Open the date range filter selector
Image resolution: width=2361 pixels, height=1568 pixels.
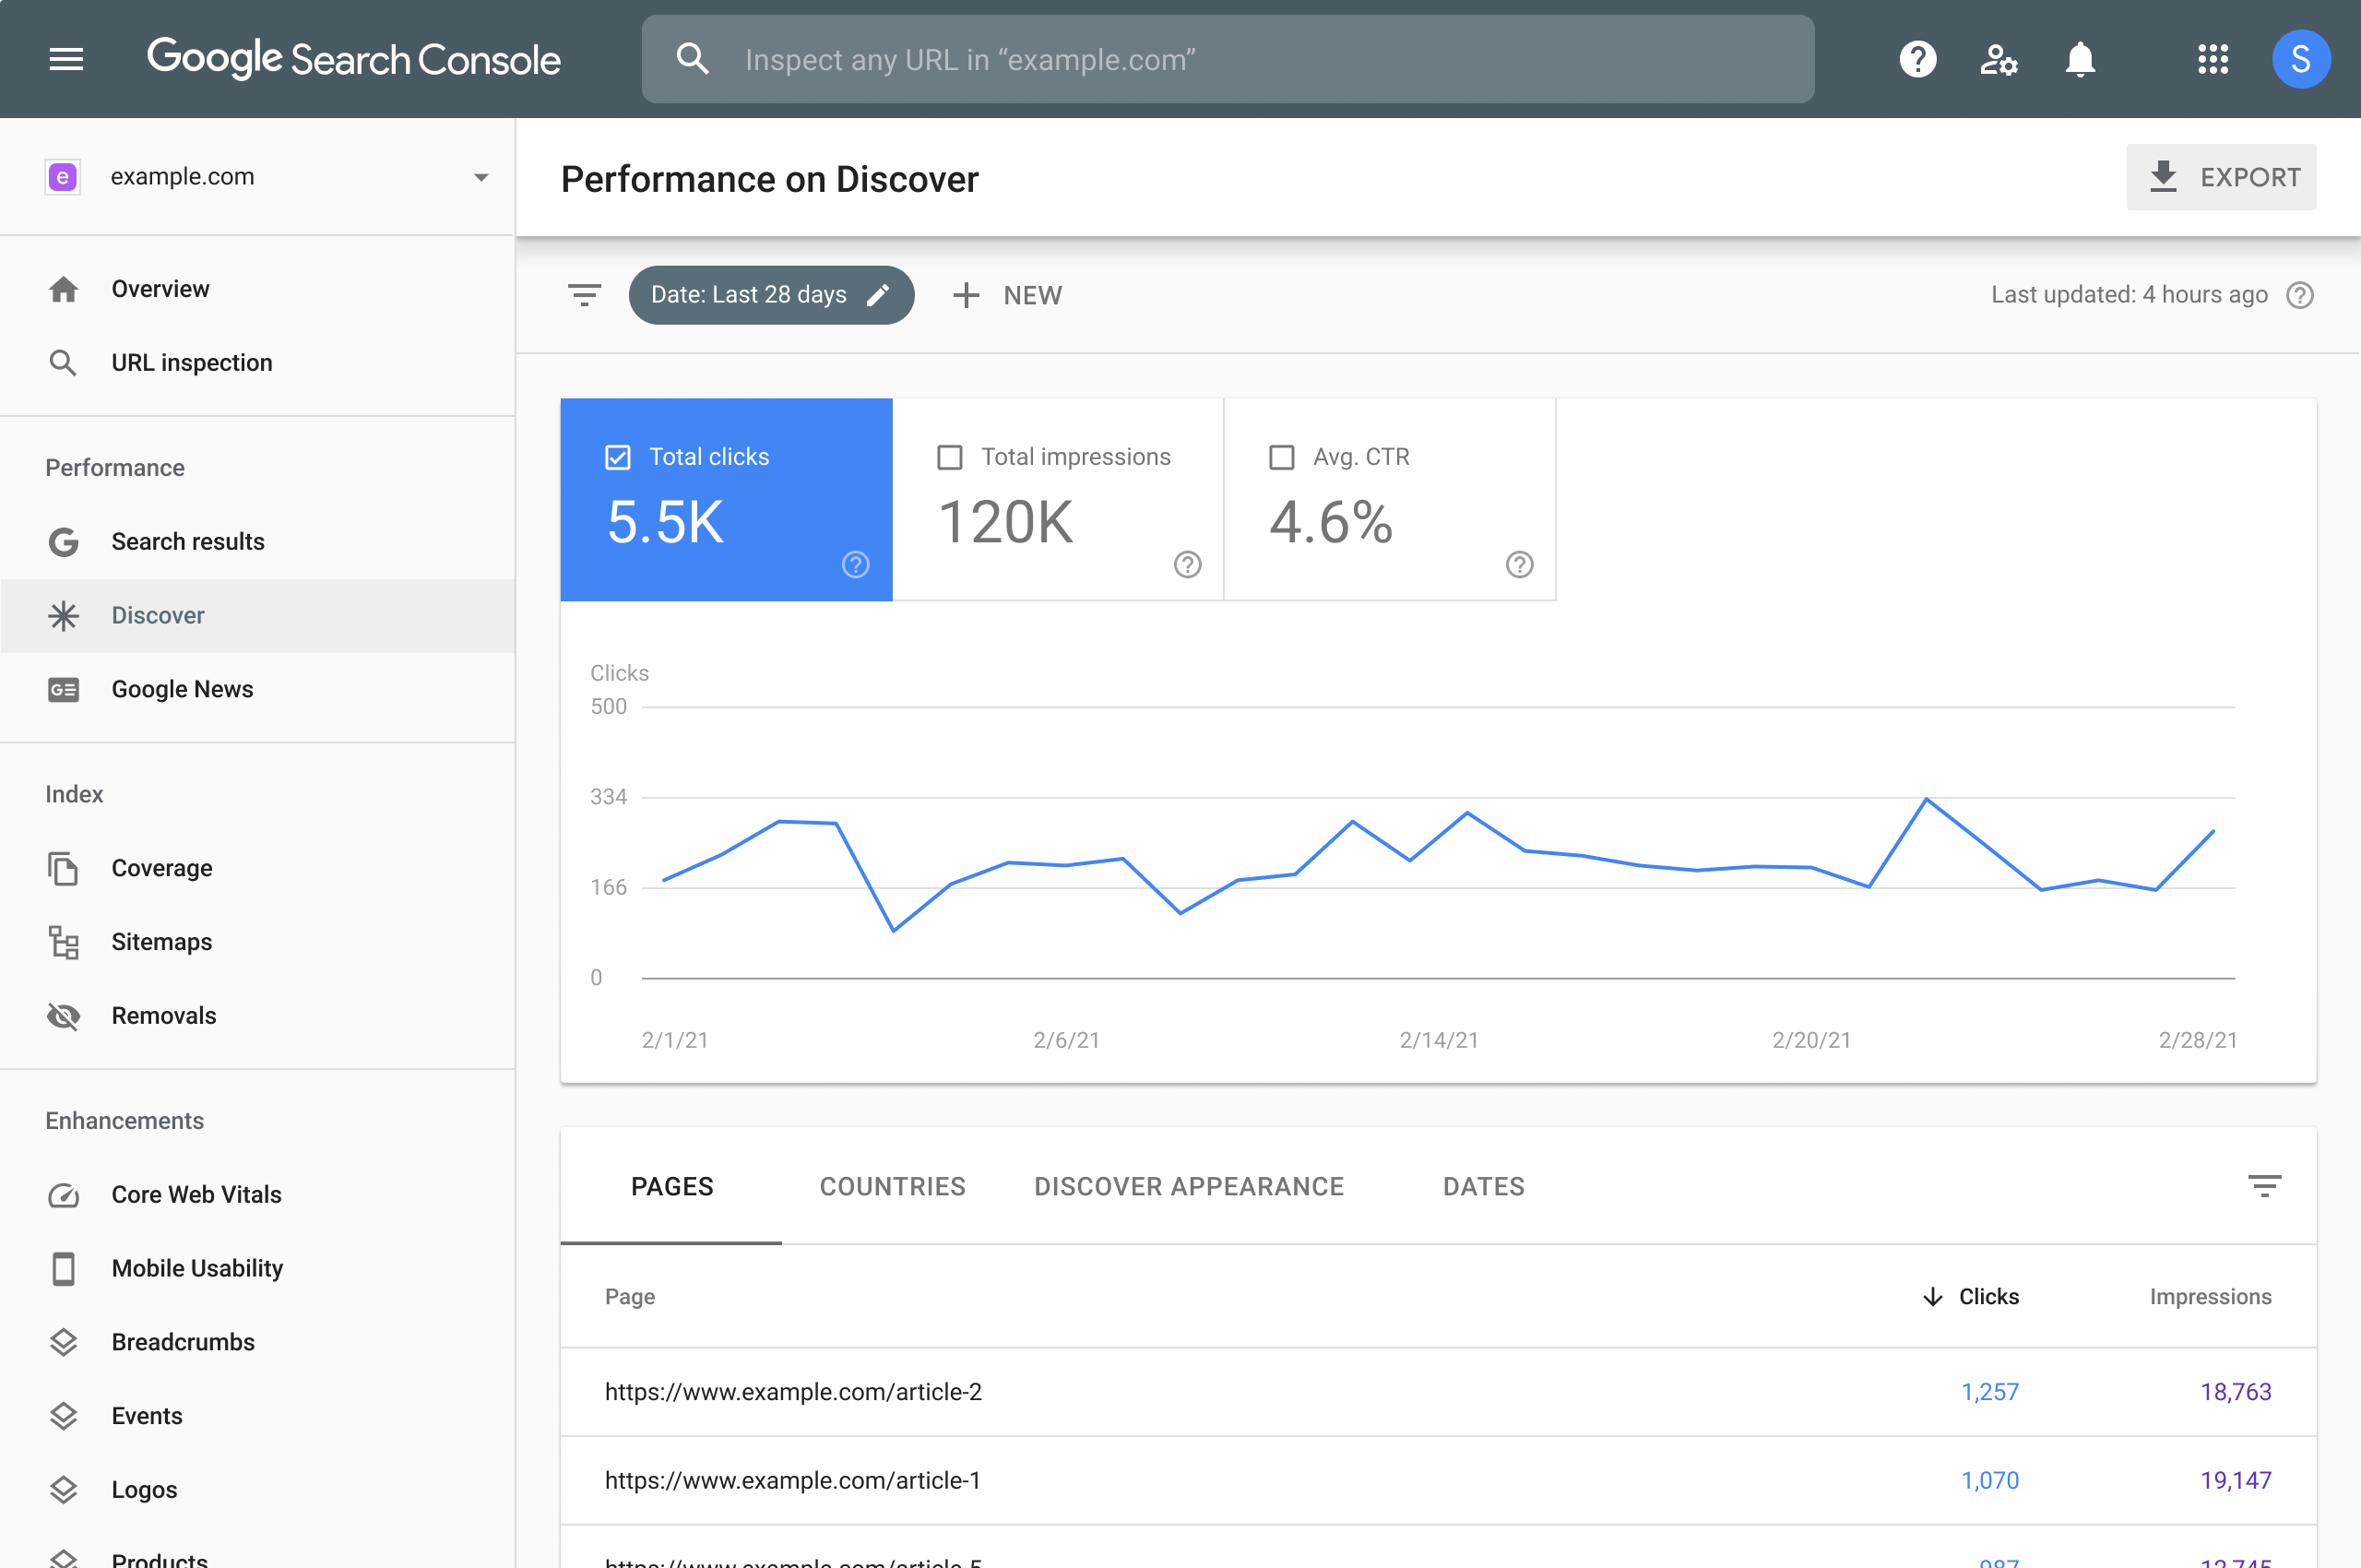pos(769,294)
